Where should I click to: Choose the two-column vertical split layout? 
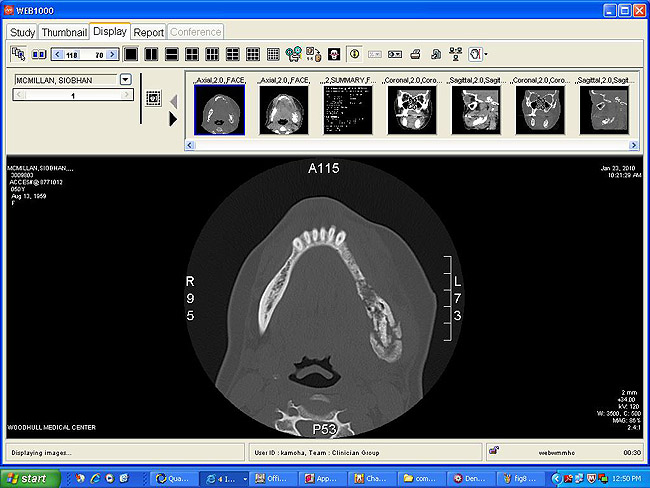(x=151, y=53)
